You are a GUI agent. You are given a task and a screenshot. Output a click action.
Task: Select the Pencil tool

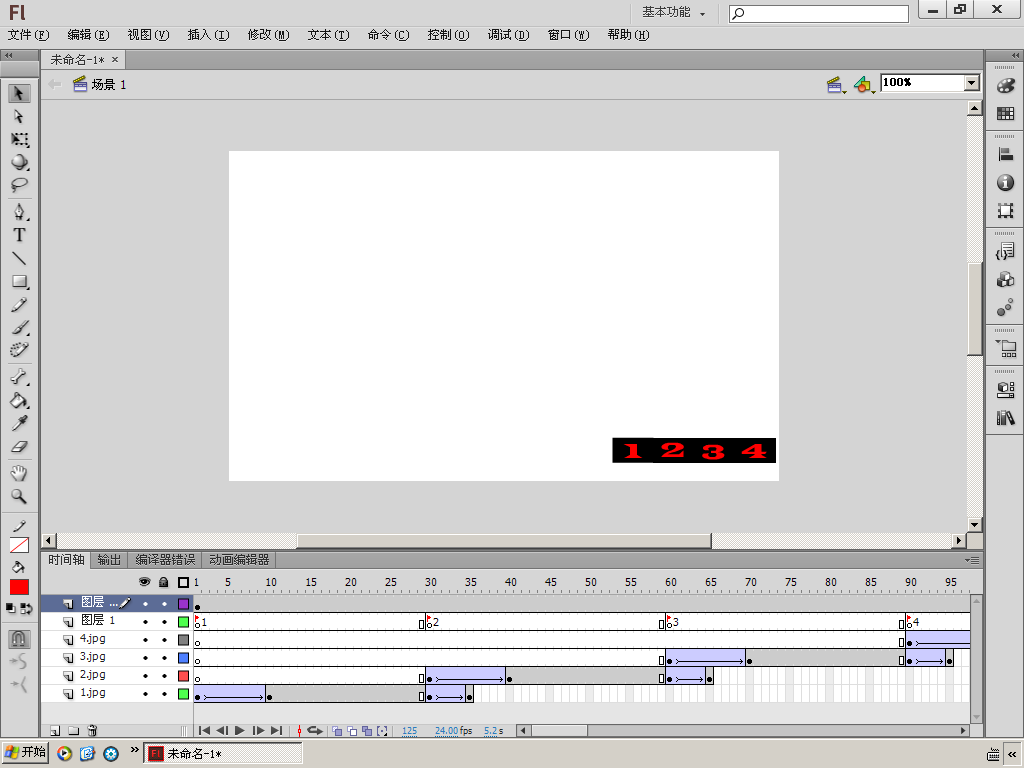(19, 304)
